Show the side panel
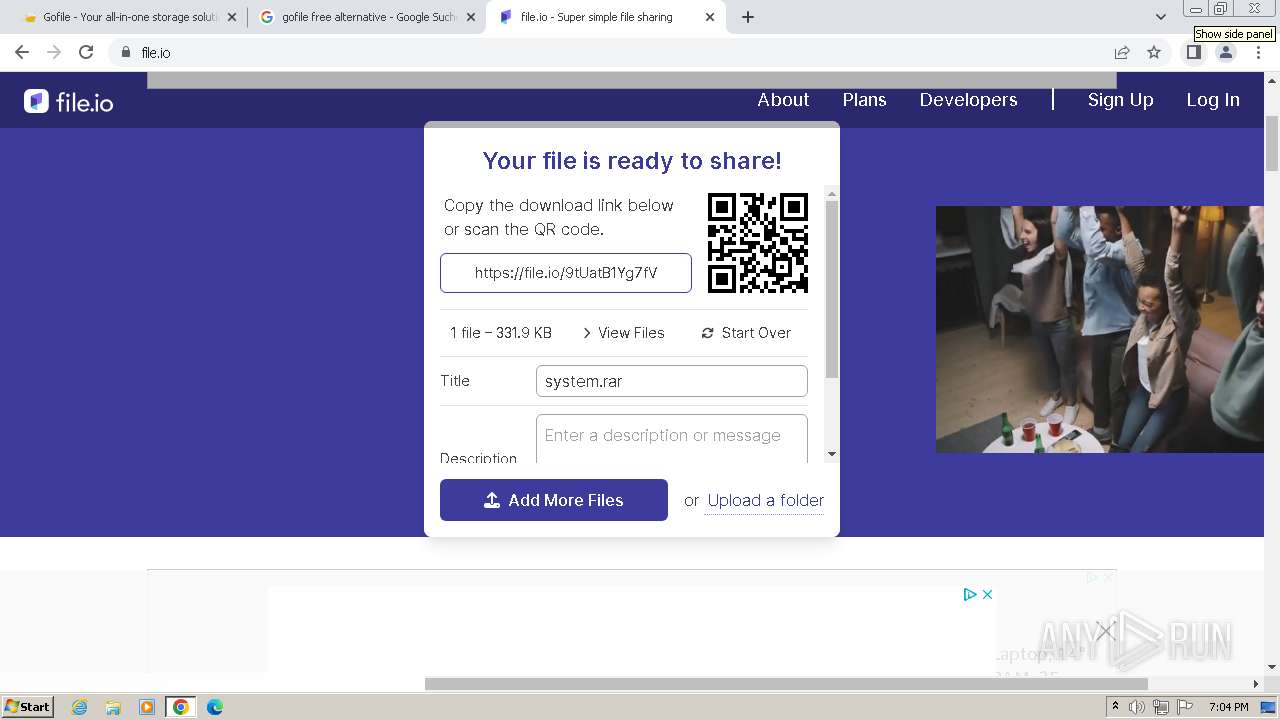This screenshot has height=720, width=1280. [x=1193, y=52]
